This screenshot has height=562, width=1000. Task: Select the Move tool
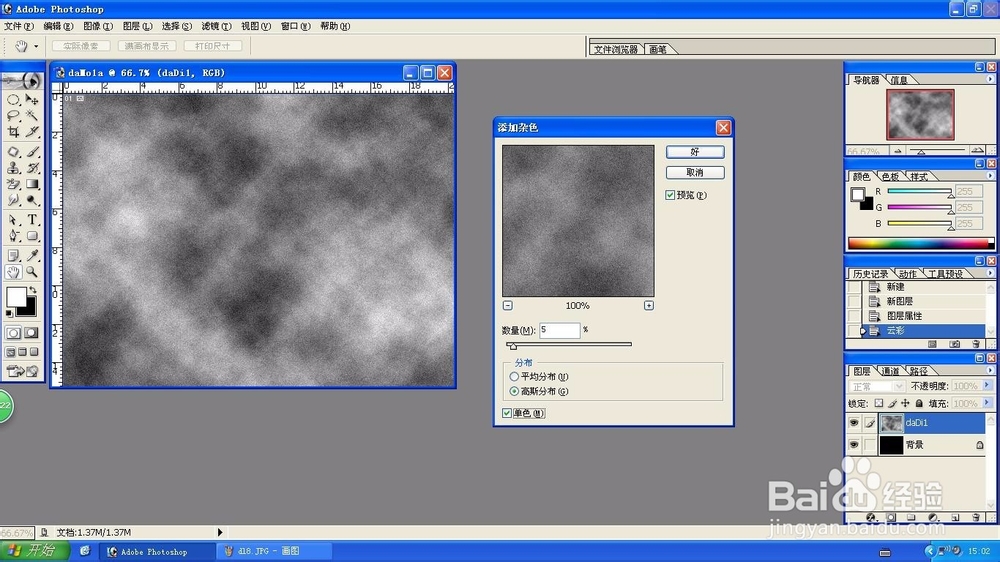click(32, 100)
